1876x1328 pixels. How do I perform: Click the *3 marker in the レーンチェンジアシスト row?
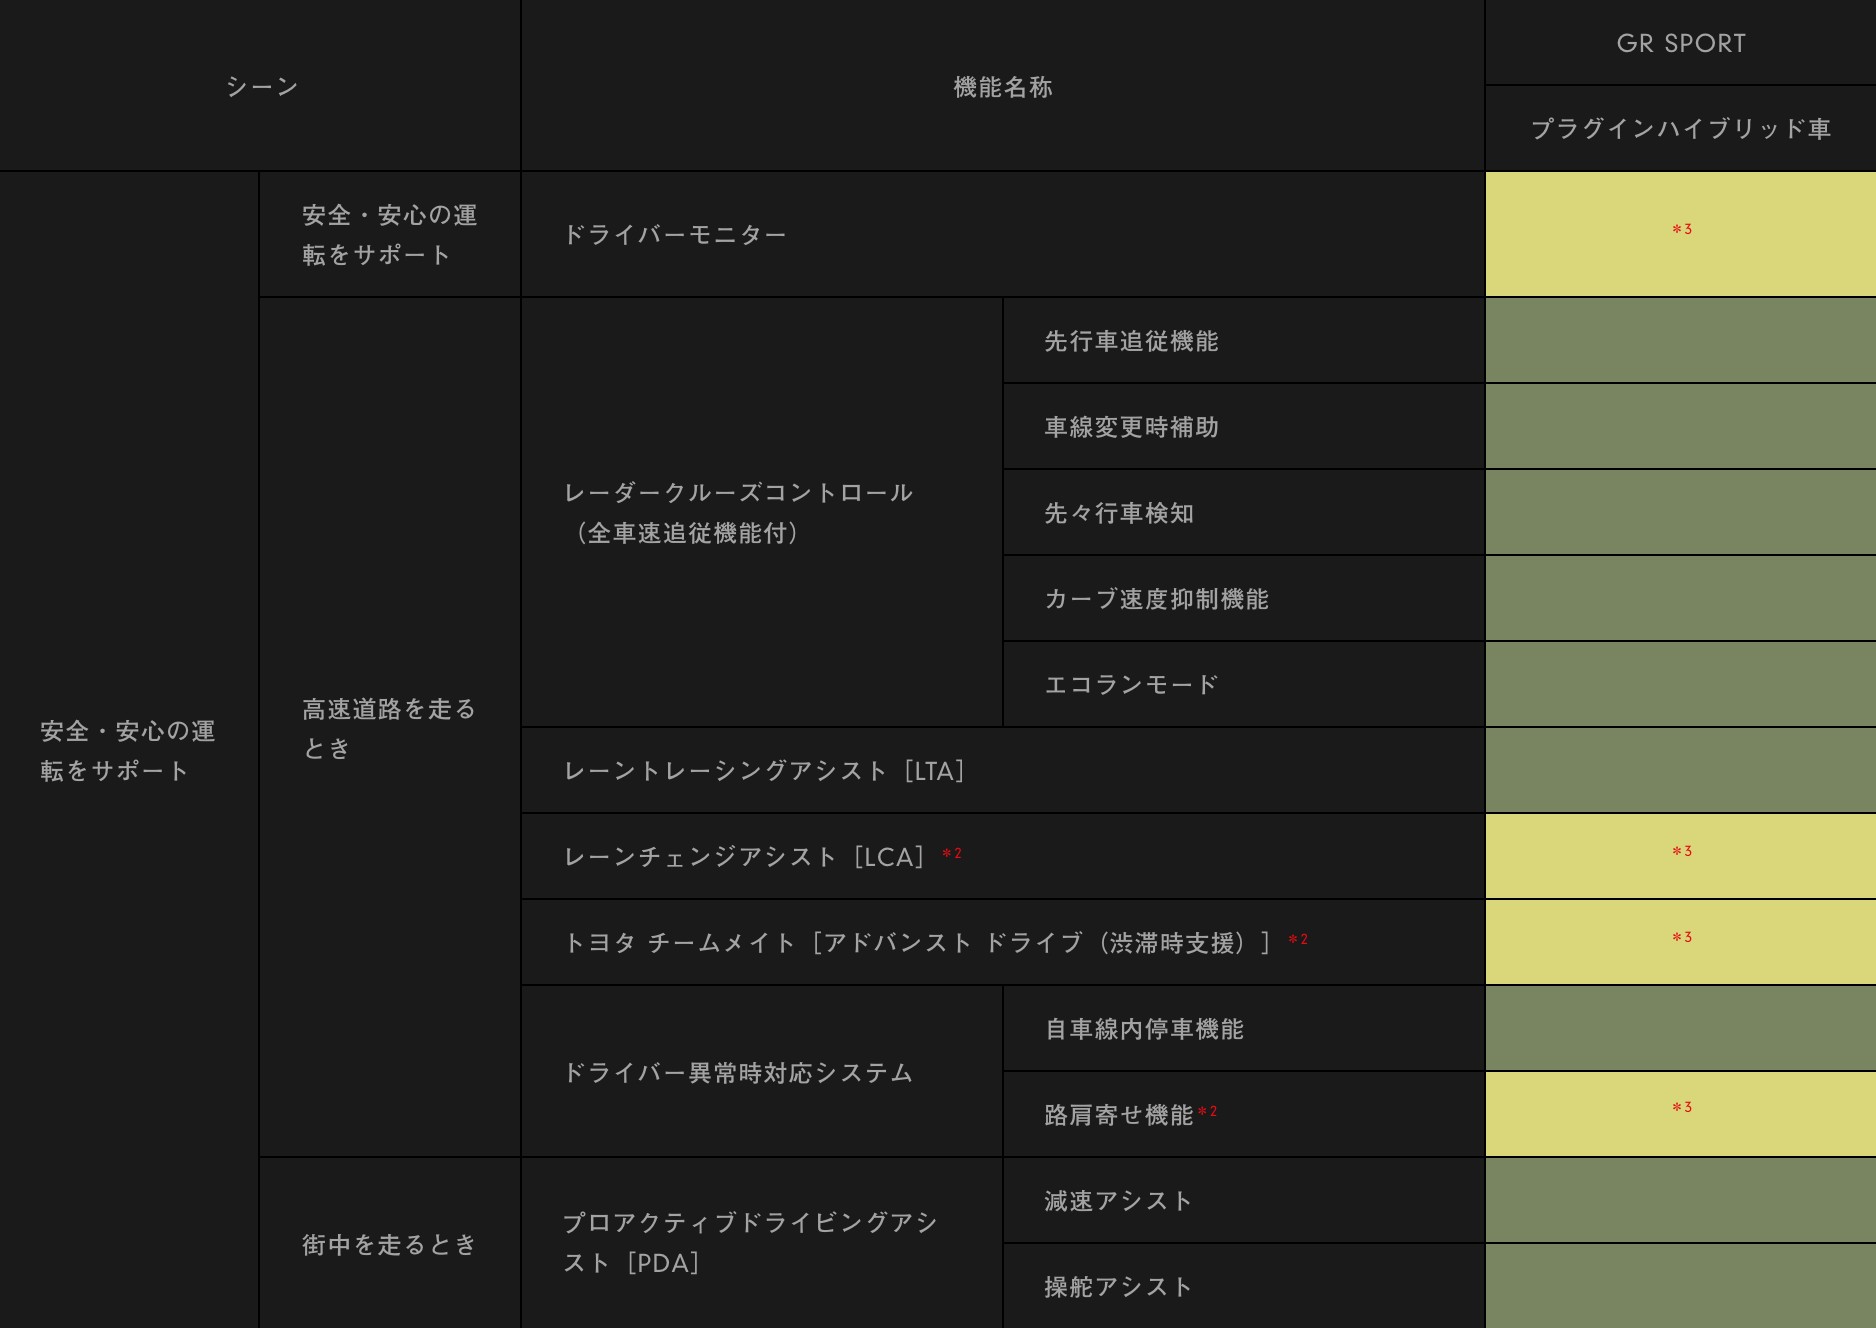(1682, 852)
